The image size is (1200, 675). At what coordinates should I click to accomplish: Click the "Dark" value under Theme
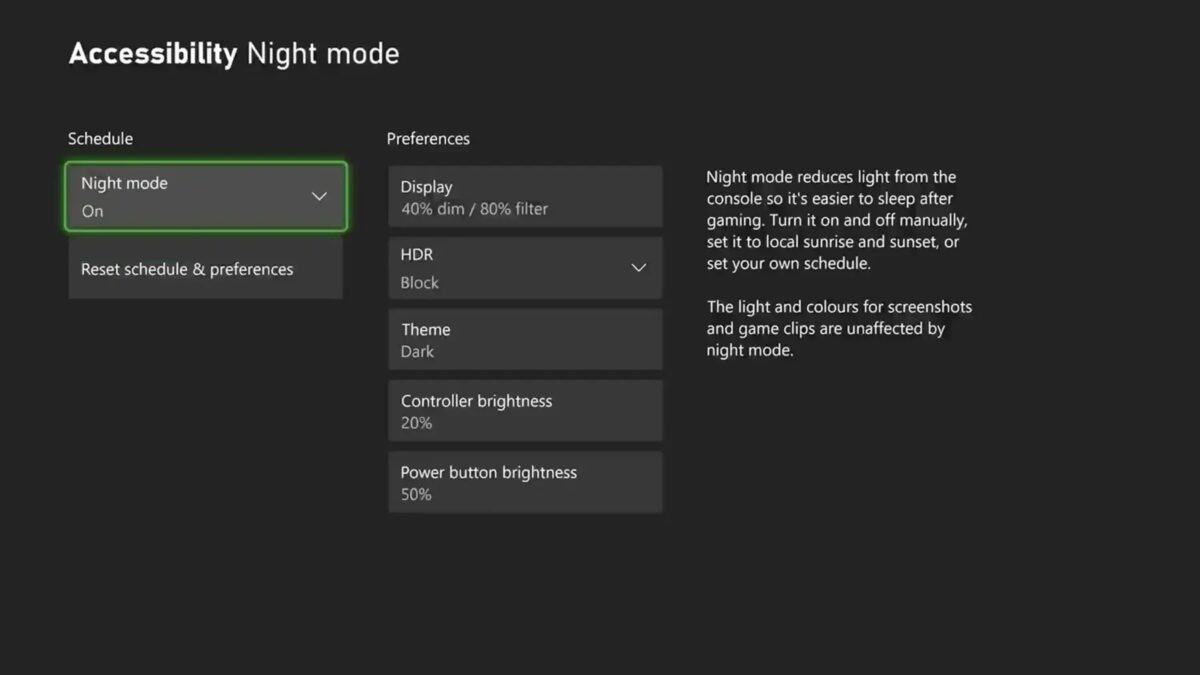tap(418, 352)
